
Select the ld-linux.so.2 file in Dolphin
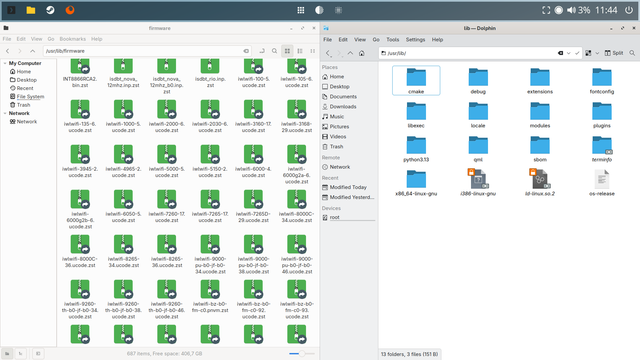540,182
